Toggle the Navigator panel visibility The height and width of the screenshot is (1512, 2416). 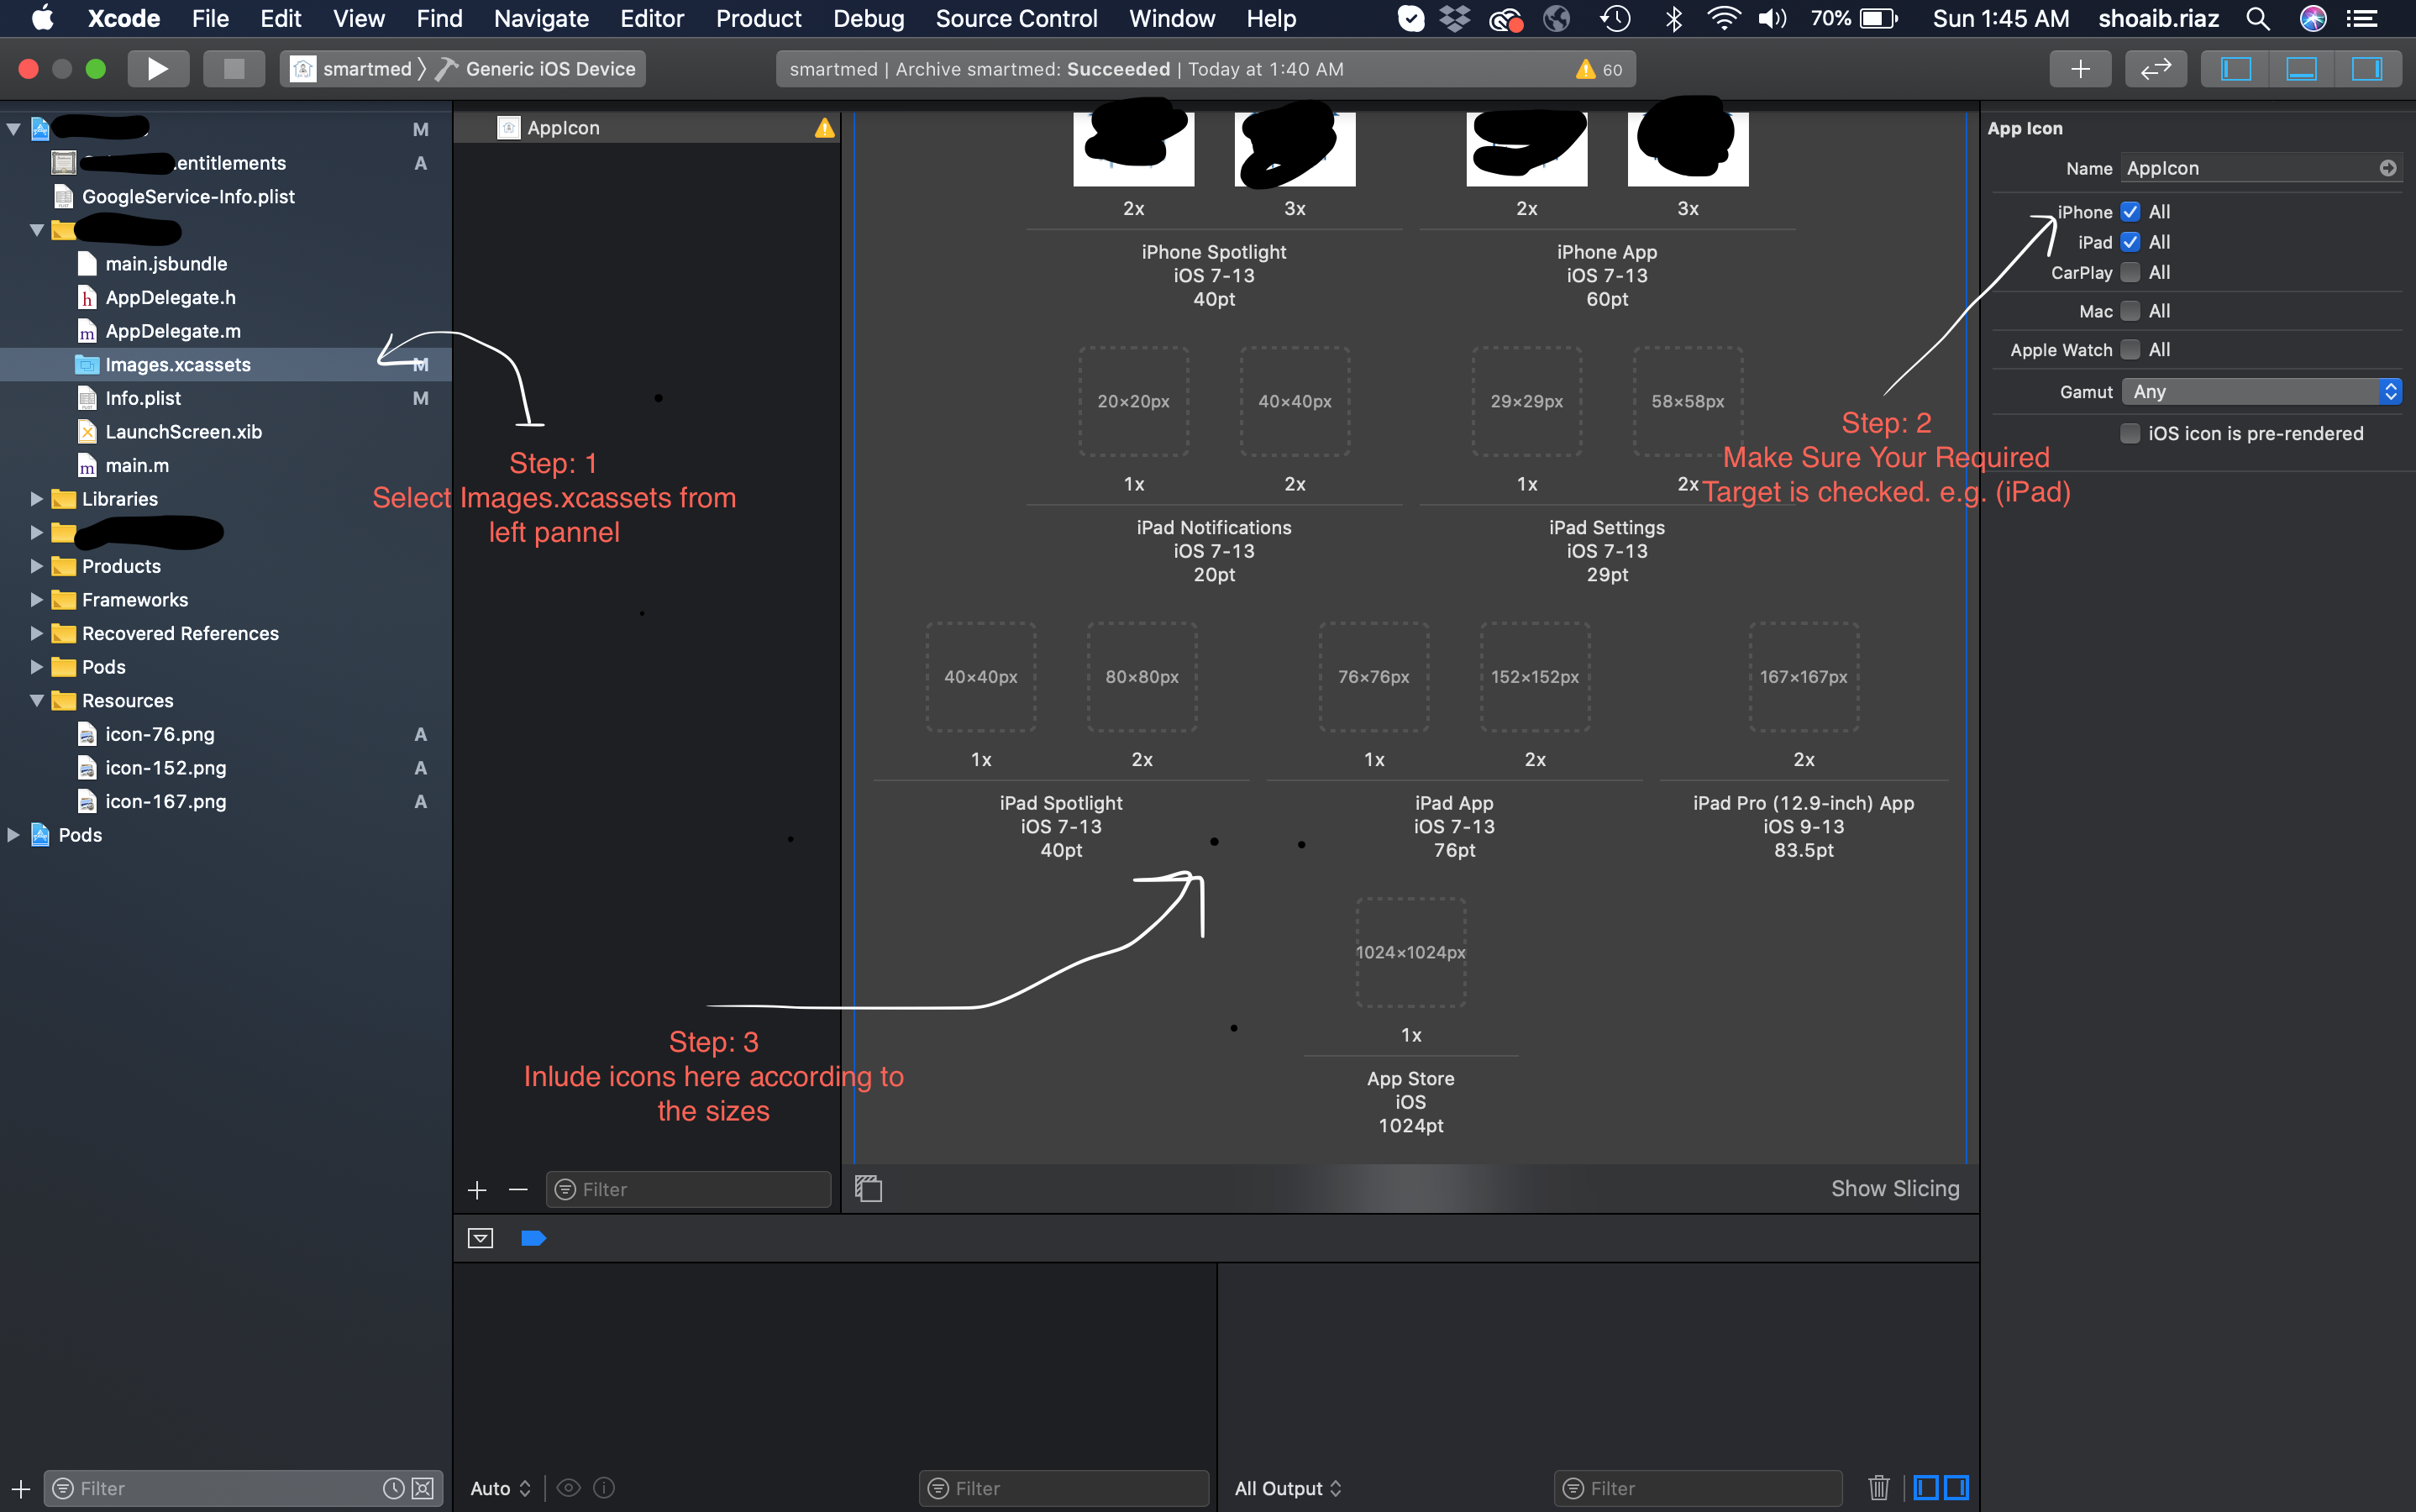click(x=2235, y=69)
